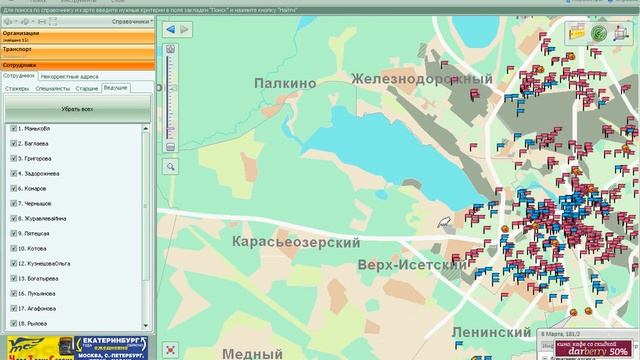Click the red cross icon at map bottom-left
Image resolution: width=640 pixels, height=360 pixels.
click(171, 350)
